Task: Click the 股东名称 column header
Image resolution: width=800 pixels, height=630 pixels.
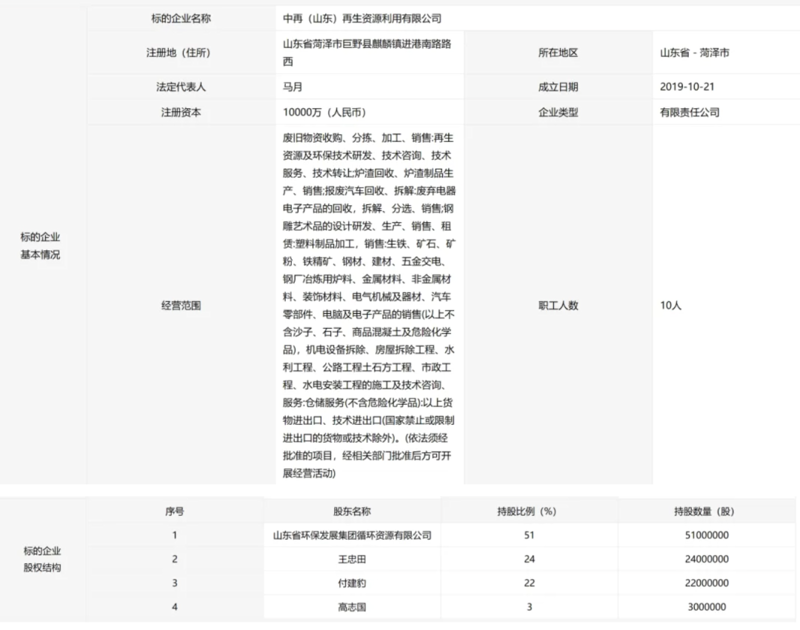Action: coord(352,511)
